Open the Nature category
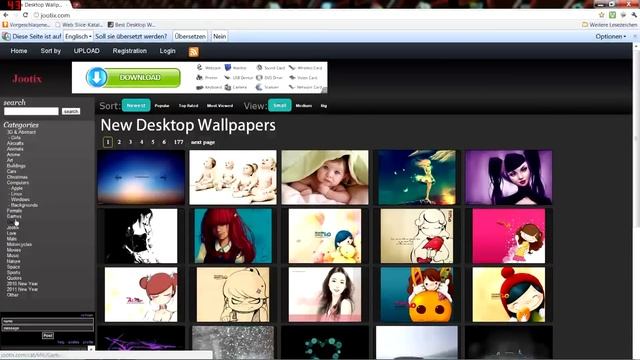 [x=13, y=261]
